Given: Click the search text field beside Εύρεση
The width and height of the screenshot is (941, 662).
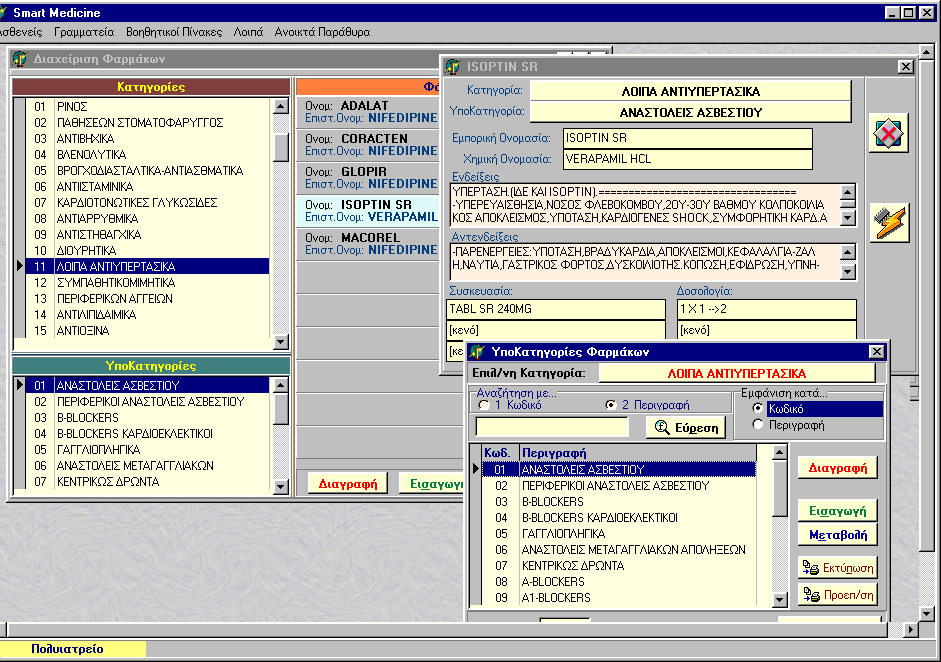Looking at the screenshot, I should coord(552,427).
